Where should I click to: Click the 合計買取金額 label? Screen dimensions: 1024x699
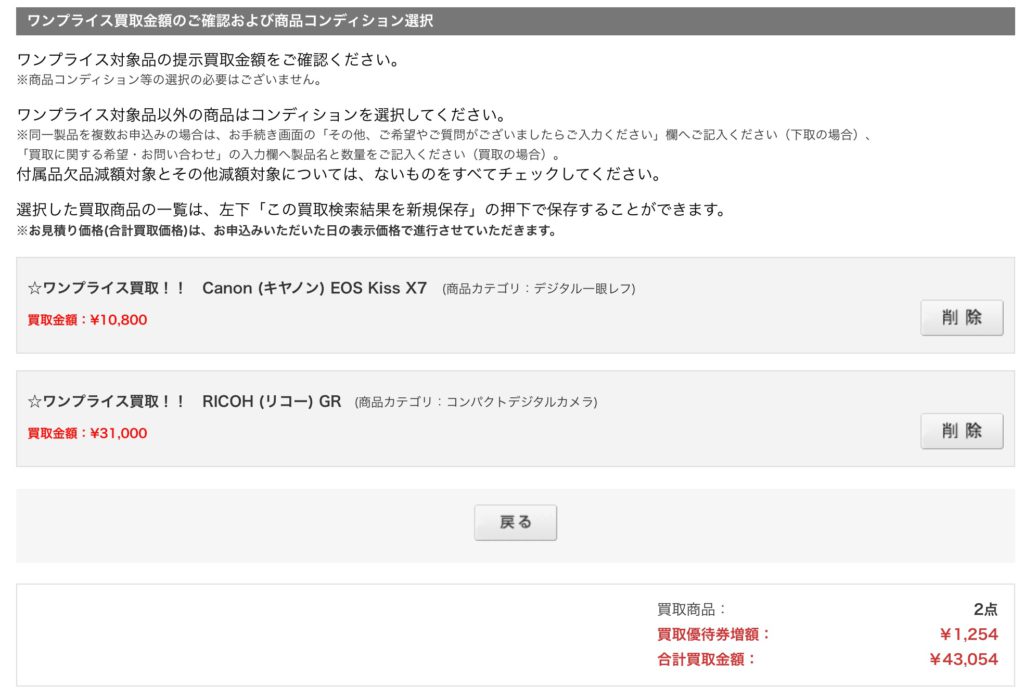click(x=706, y=659)
